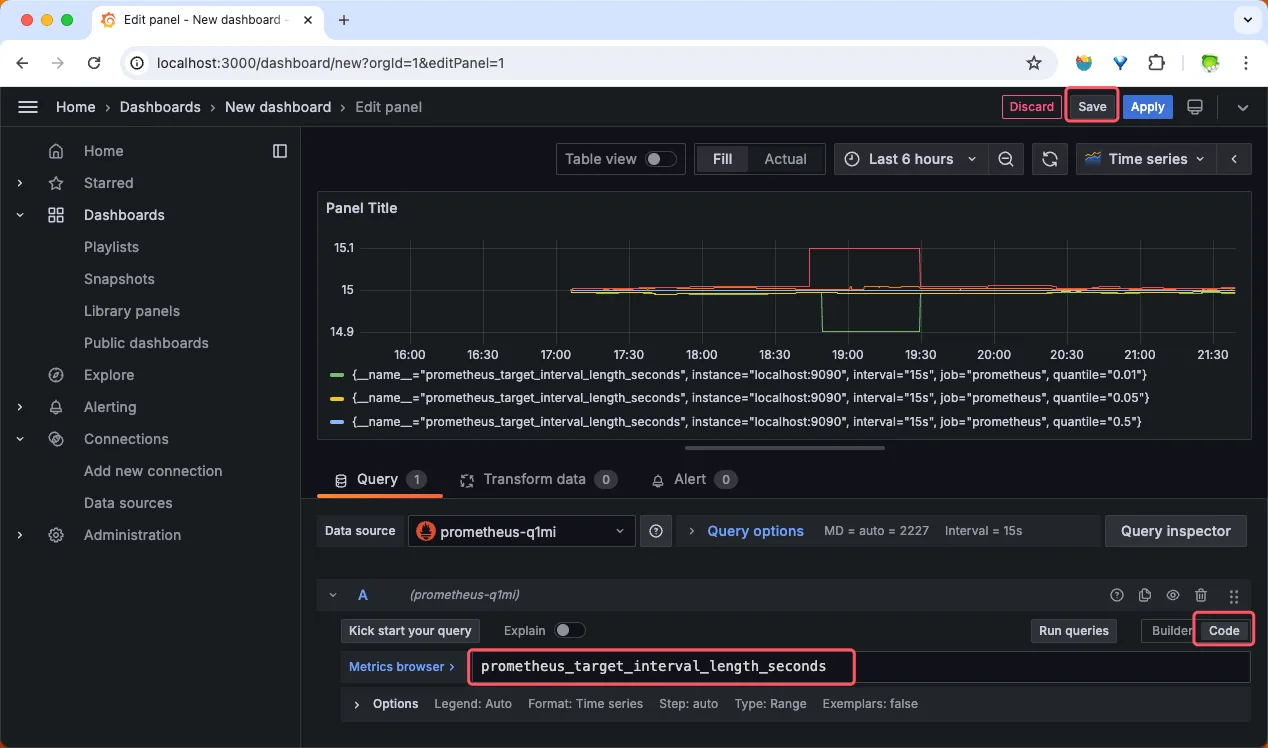1268x748 pixels.
Task: Expand the Options section below the query
Action: (x=396, y=704)
